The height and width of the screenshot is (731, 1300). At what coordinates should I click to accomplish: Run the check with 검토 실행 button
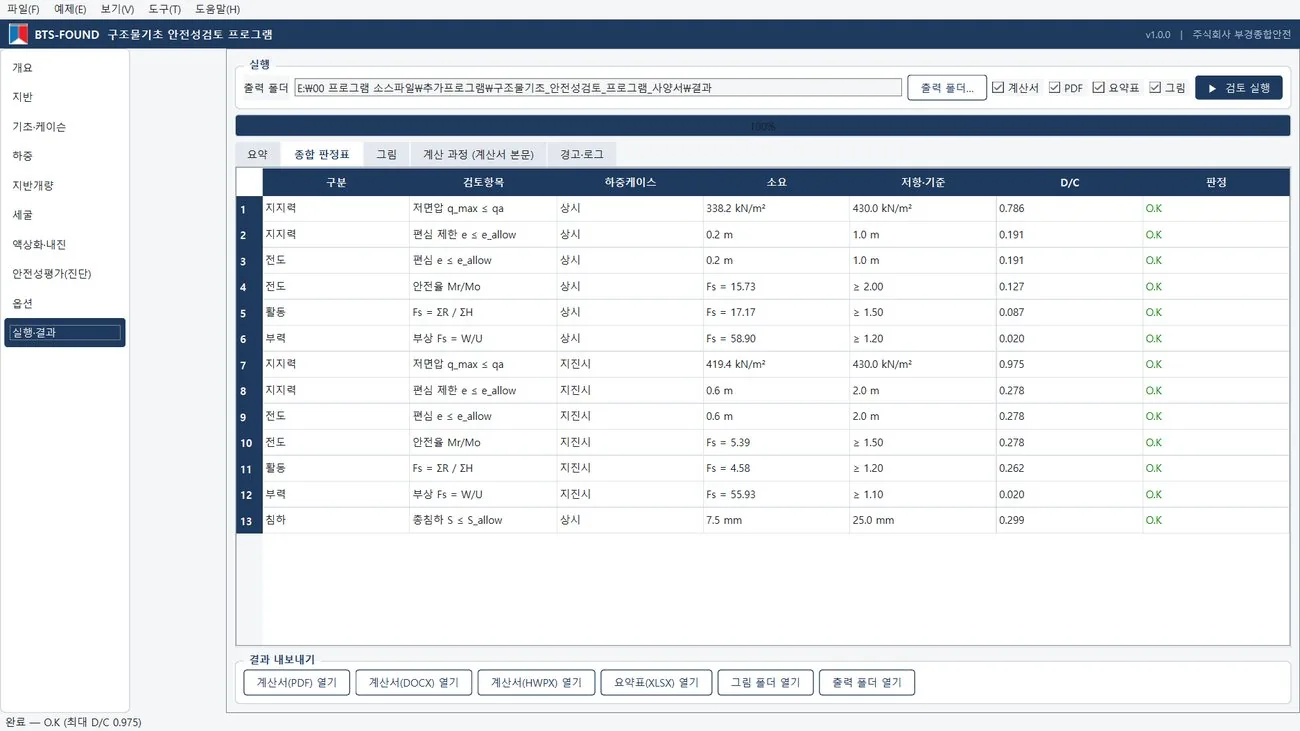click(x=1238, y=88)
